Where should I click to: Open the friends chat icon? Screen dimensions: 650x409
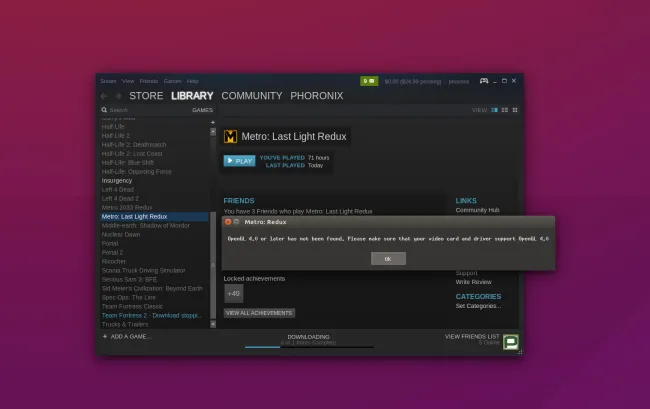[x=511, y=342]
